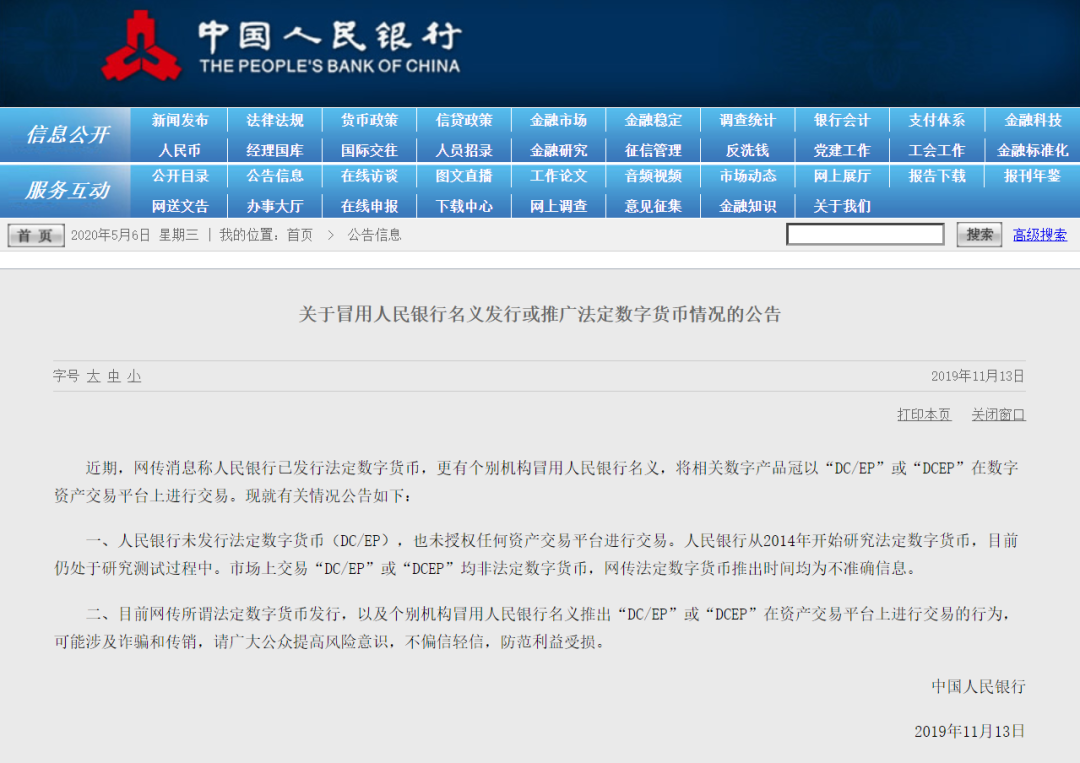1080x763 pixels.
Task: Click the 服务互动 section header
Action: pyautogui.click(x=67, y=191)
